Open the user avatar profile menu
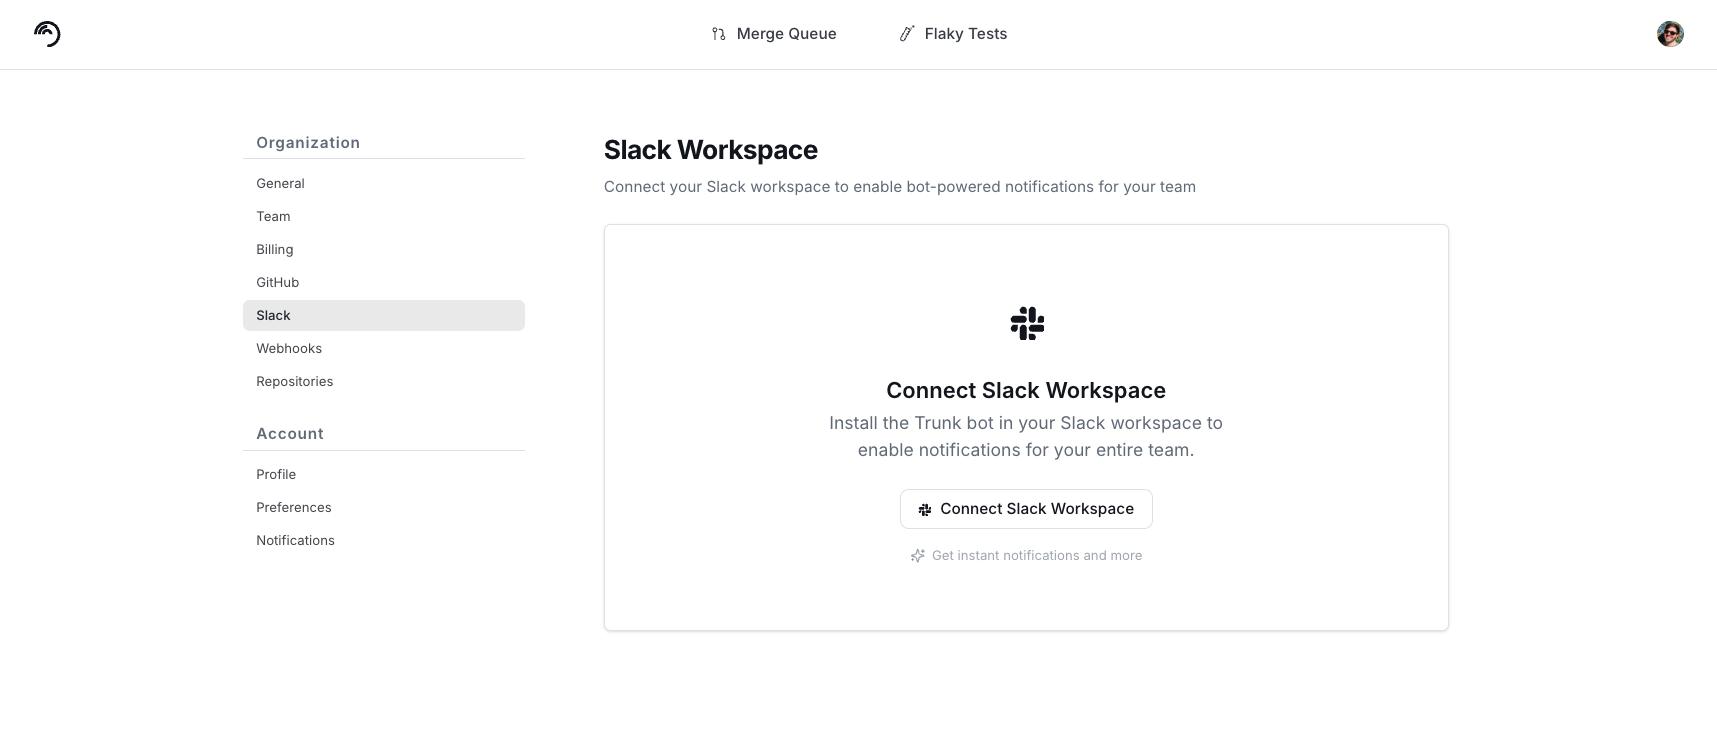Image resolution: width=1717 pixels, height=729 pixels. pyautogui.click(x=1669, y=34)
